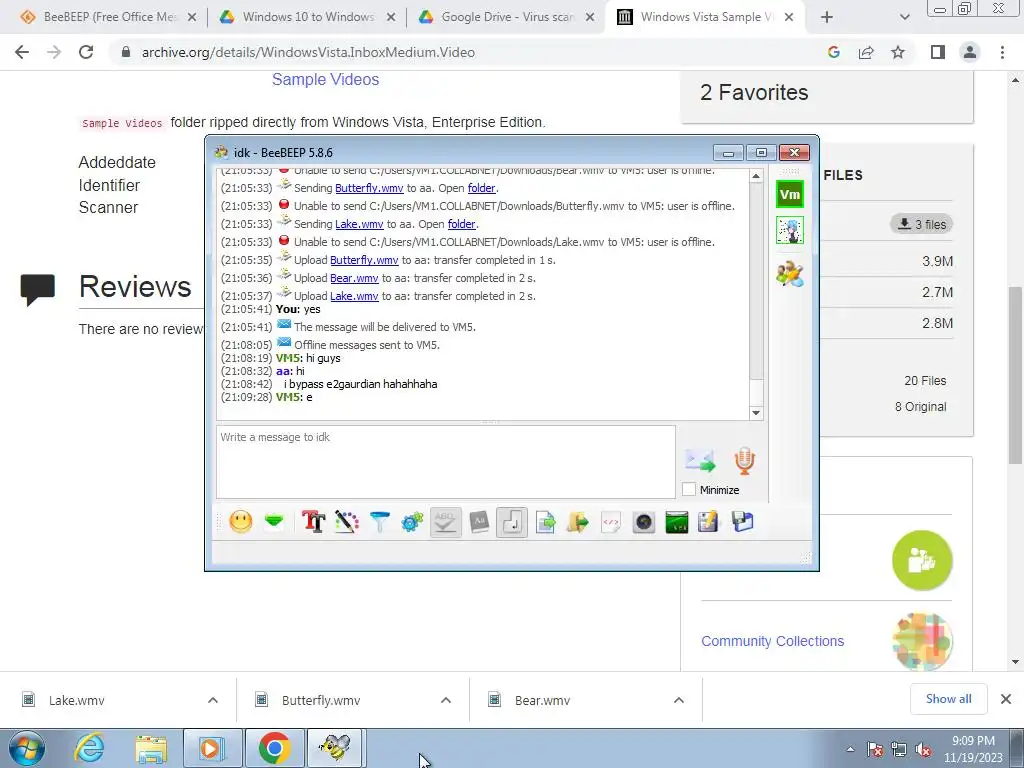Click the camera screenshot icon in chat toolbar
This screenshot has height=768, width=1024.
pos(644,522)
